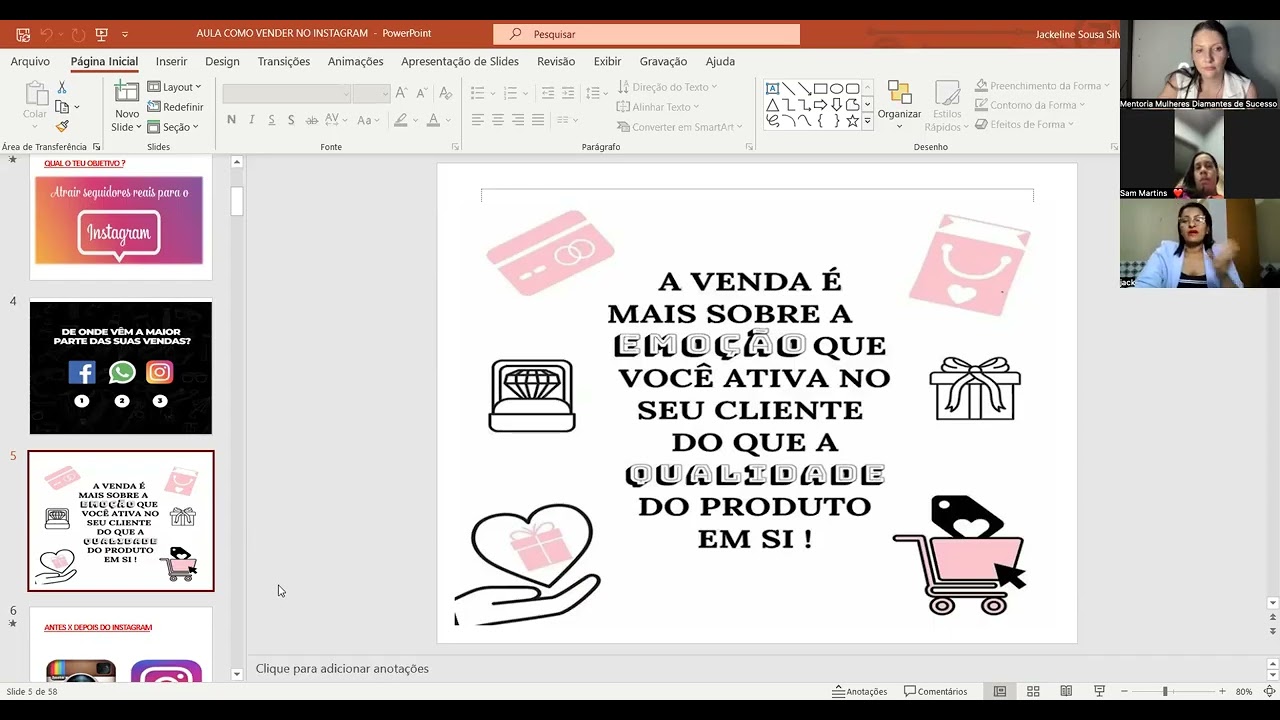Screen dimensions: 1280x720
Task: Select the triangle shape in gallery
Action: (x=772, y=104)
